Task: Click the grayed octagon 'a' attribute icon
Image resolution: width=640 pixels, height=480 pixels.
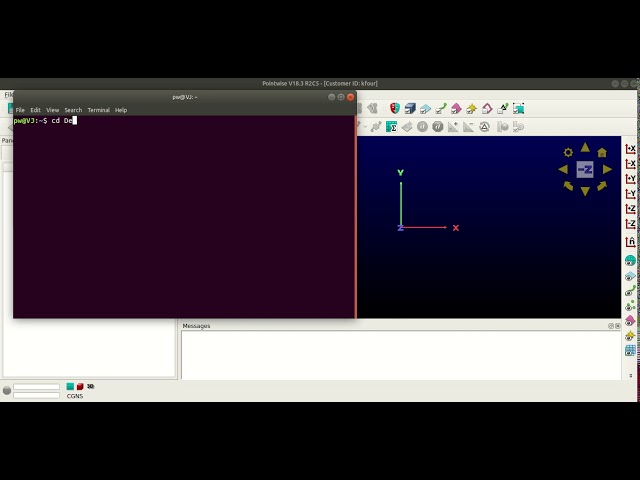Action: [438, 127]
